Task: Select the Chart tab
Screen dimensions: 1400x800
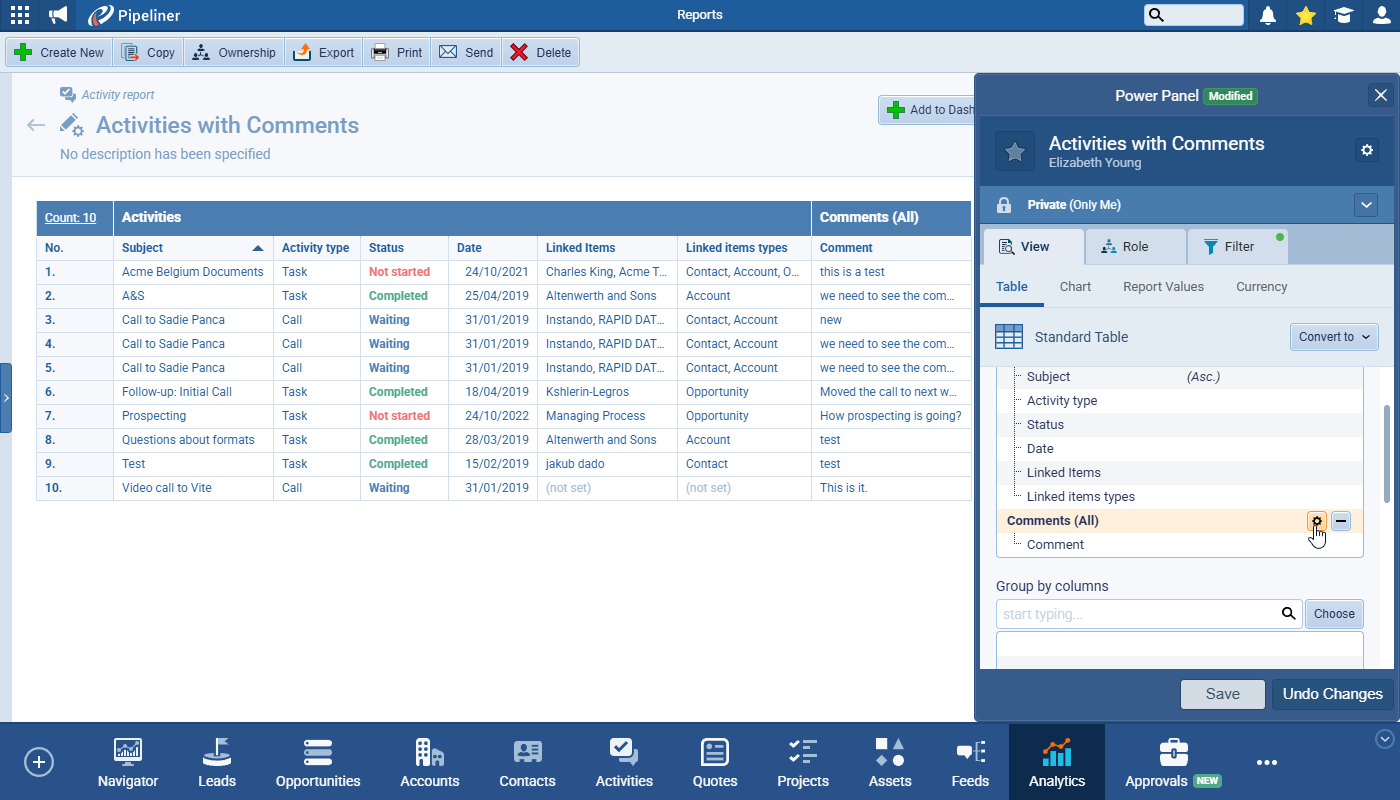Action: 1075,287
